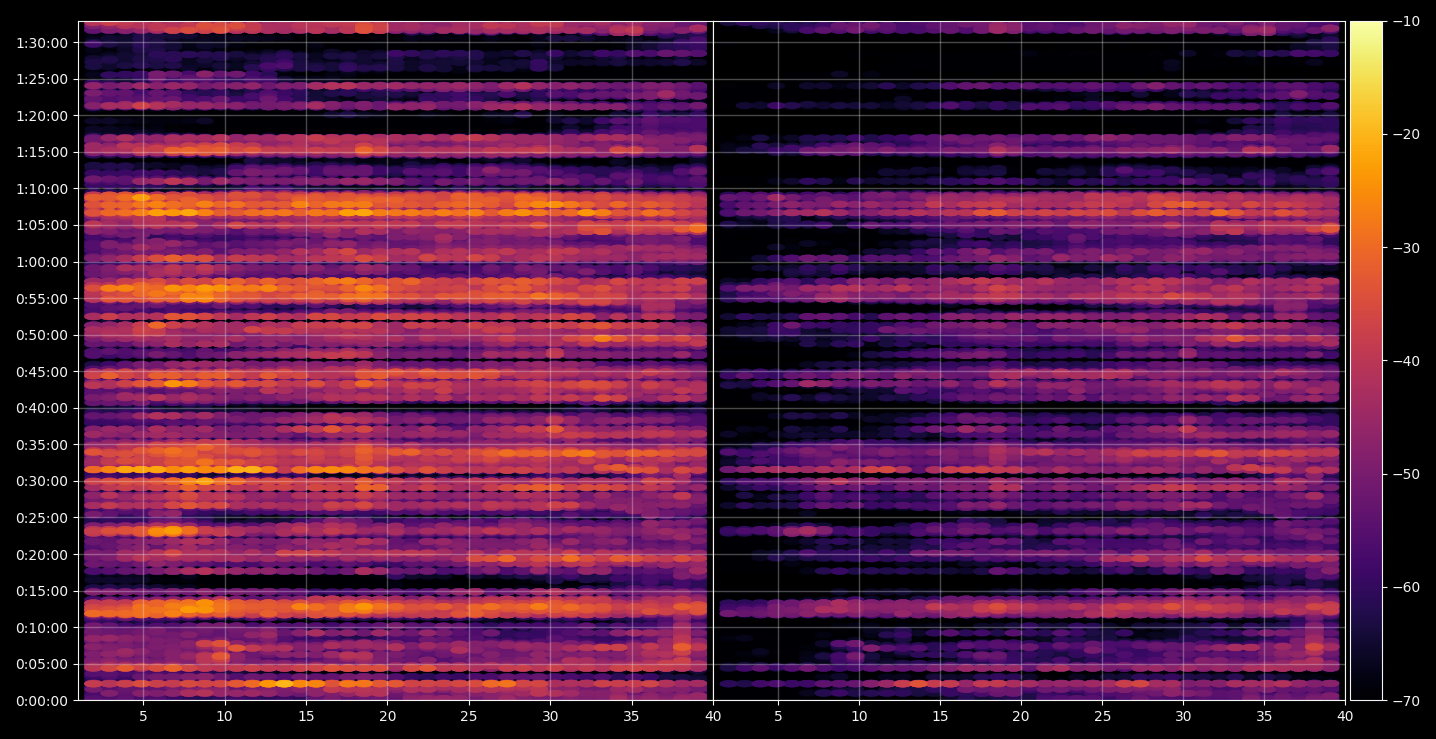Select the 0:20:00 tick label
The image size is (1436, 739).
click(41, 555)
